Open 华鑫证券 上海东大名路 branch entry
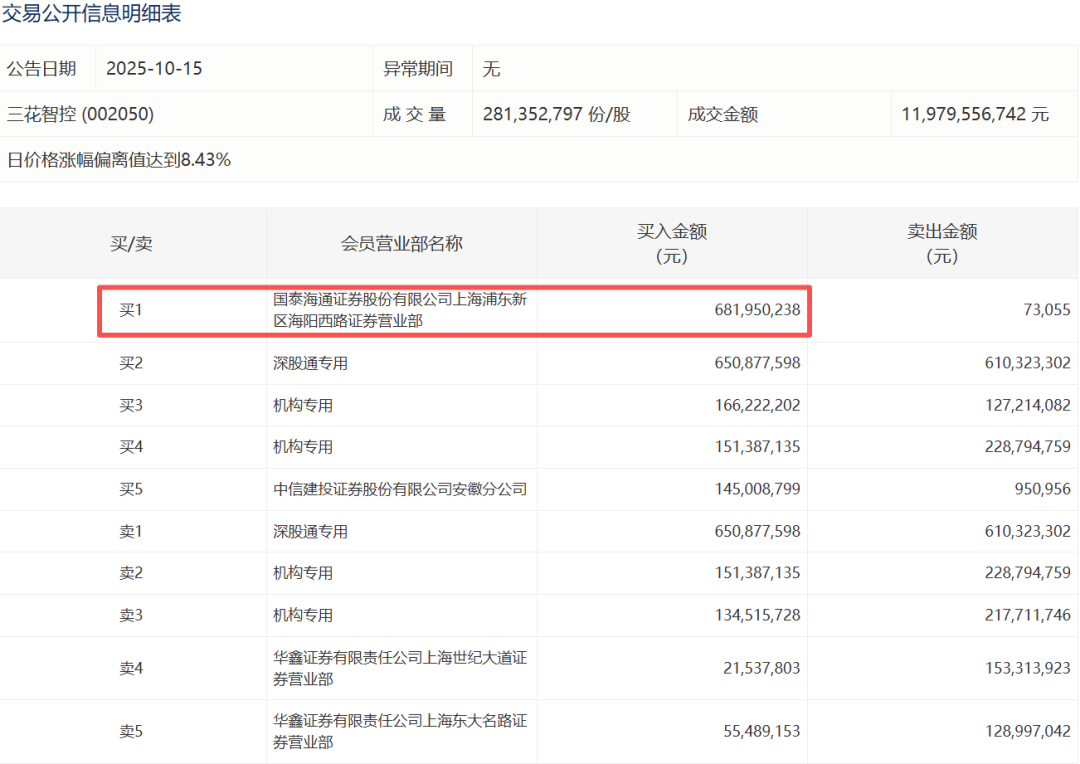The height and width of the screenshot is (764, 1080). tap(400, 731)
